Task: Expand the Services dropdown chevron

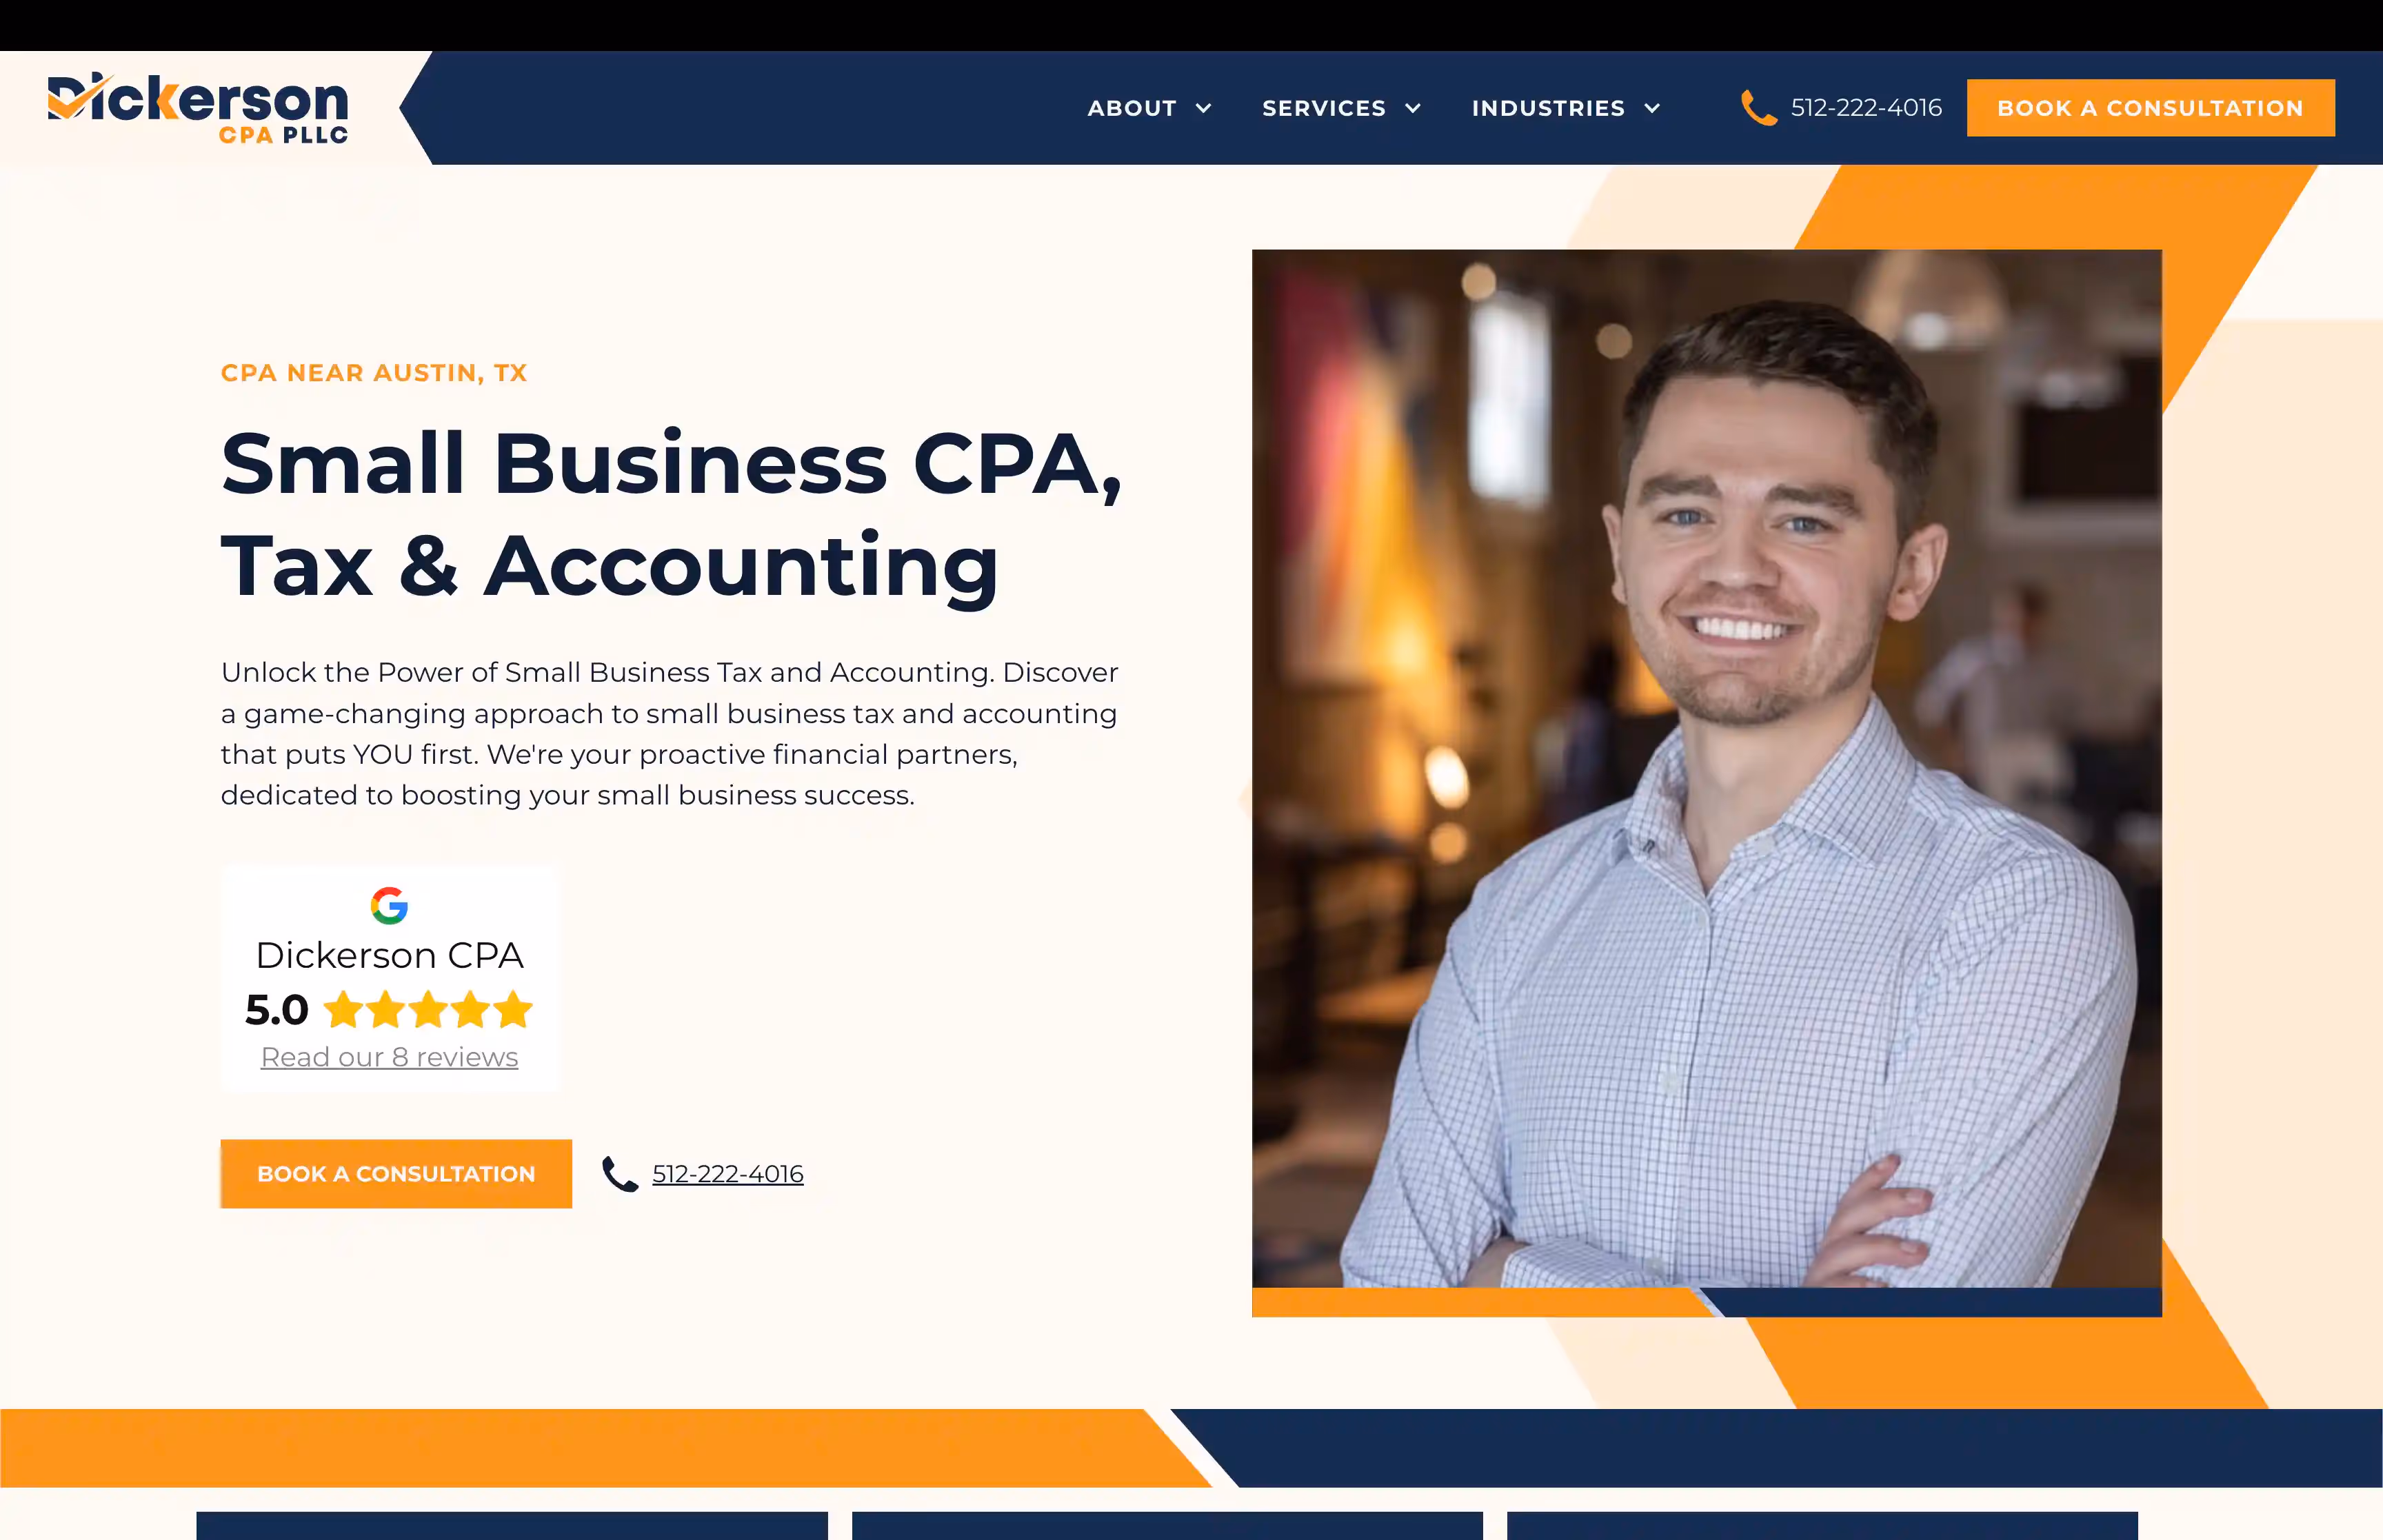Action: click(x=1413, y=108)
